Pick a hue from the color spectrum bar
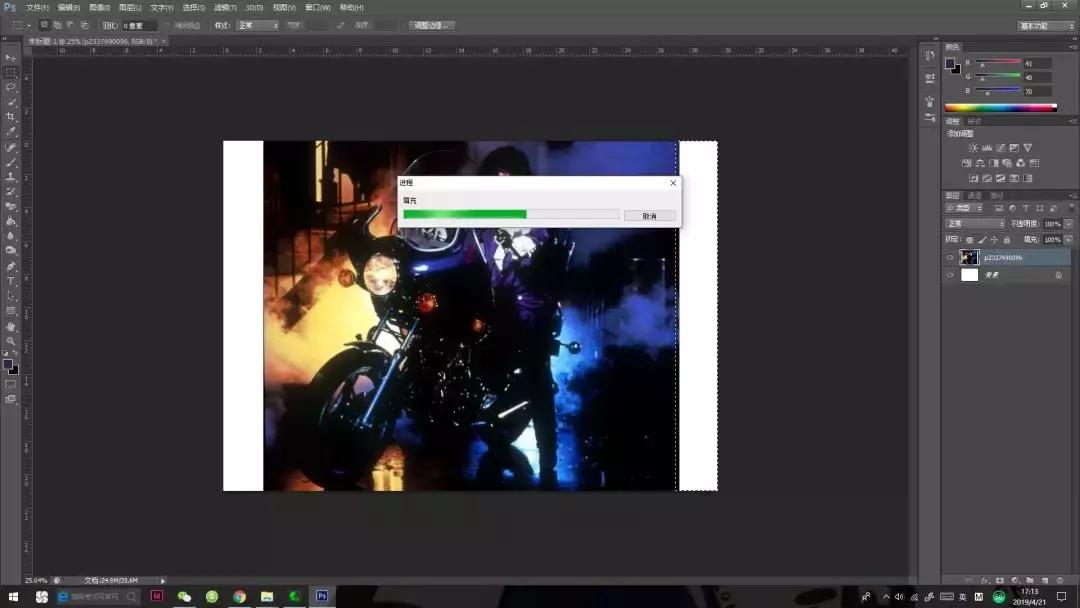The height and width of the screenshot is (608, 1080). (1000, 108)
